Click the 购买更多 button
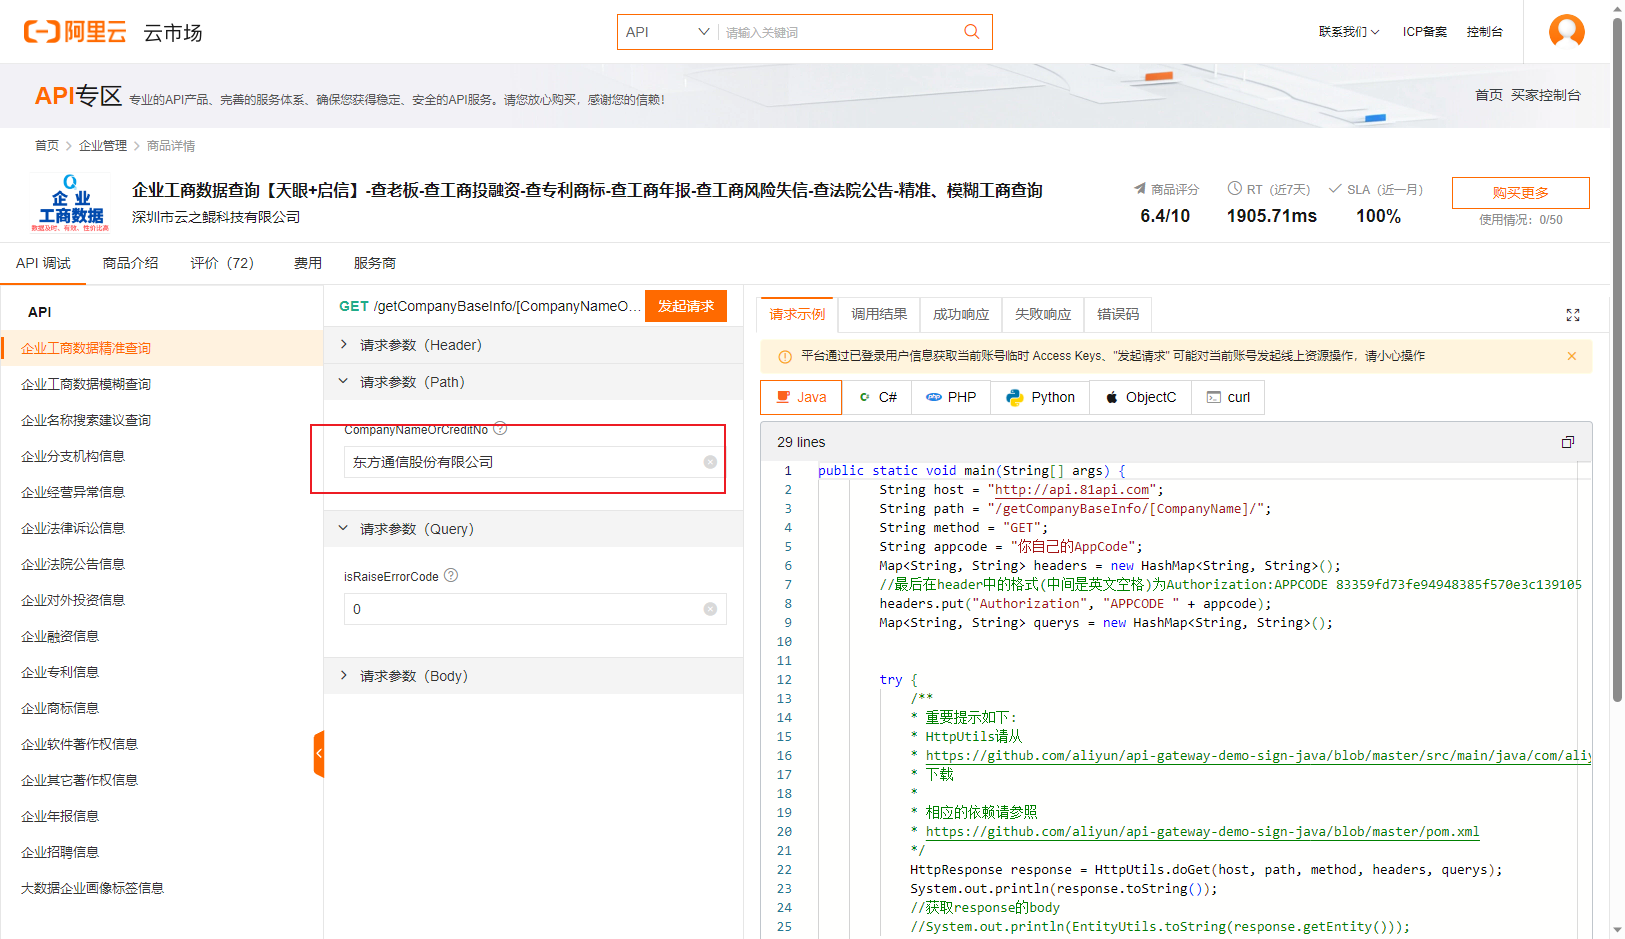The height and width of the screenshot is (939, 1625). (1520, 192)
